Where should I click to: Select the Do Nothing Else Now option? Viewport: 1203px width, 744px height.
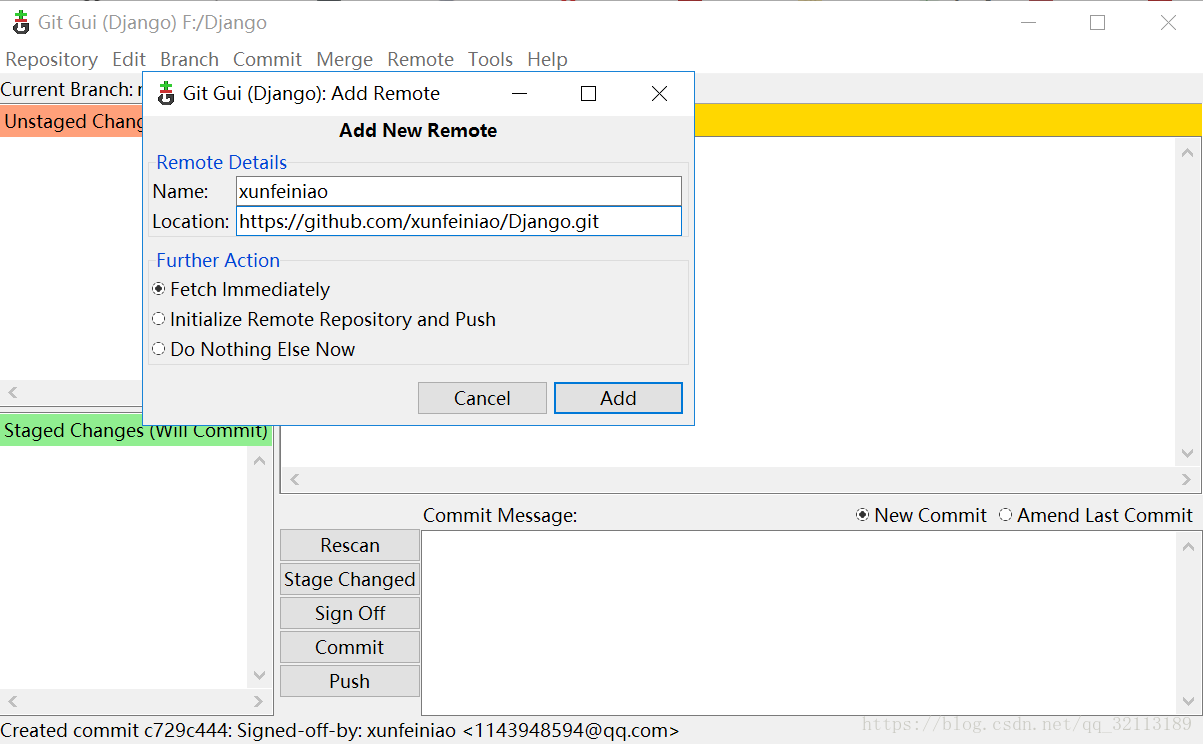[253, 349]
